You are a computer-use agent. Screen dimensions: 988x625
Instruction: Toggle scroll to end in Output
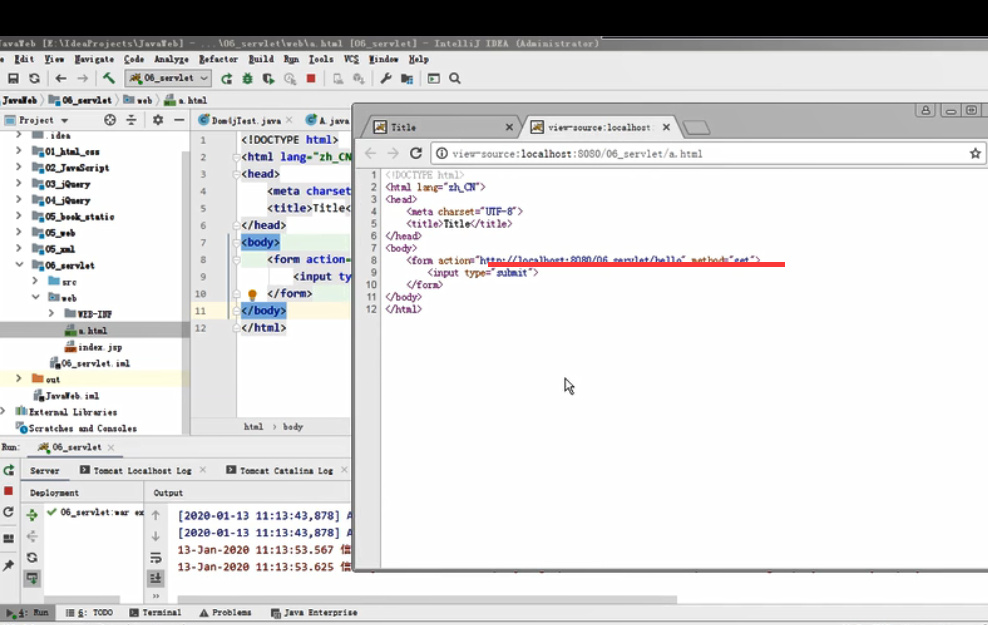click(x=156, y=578)
